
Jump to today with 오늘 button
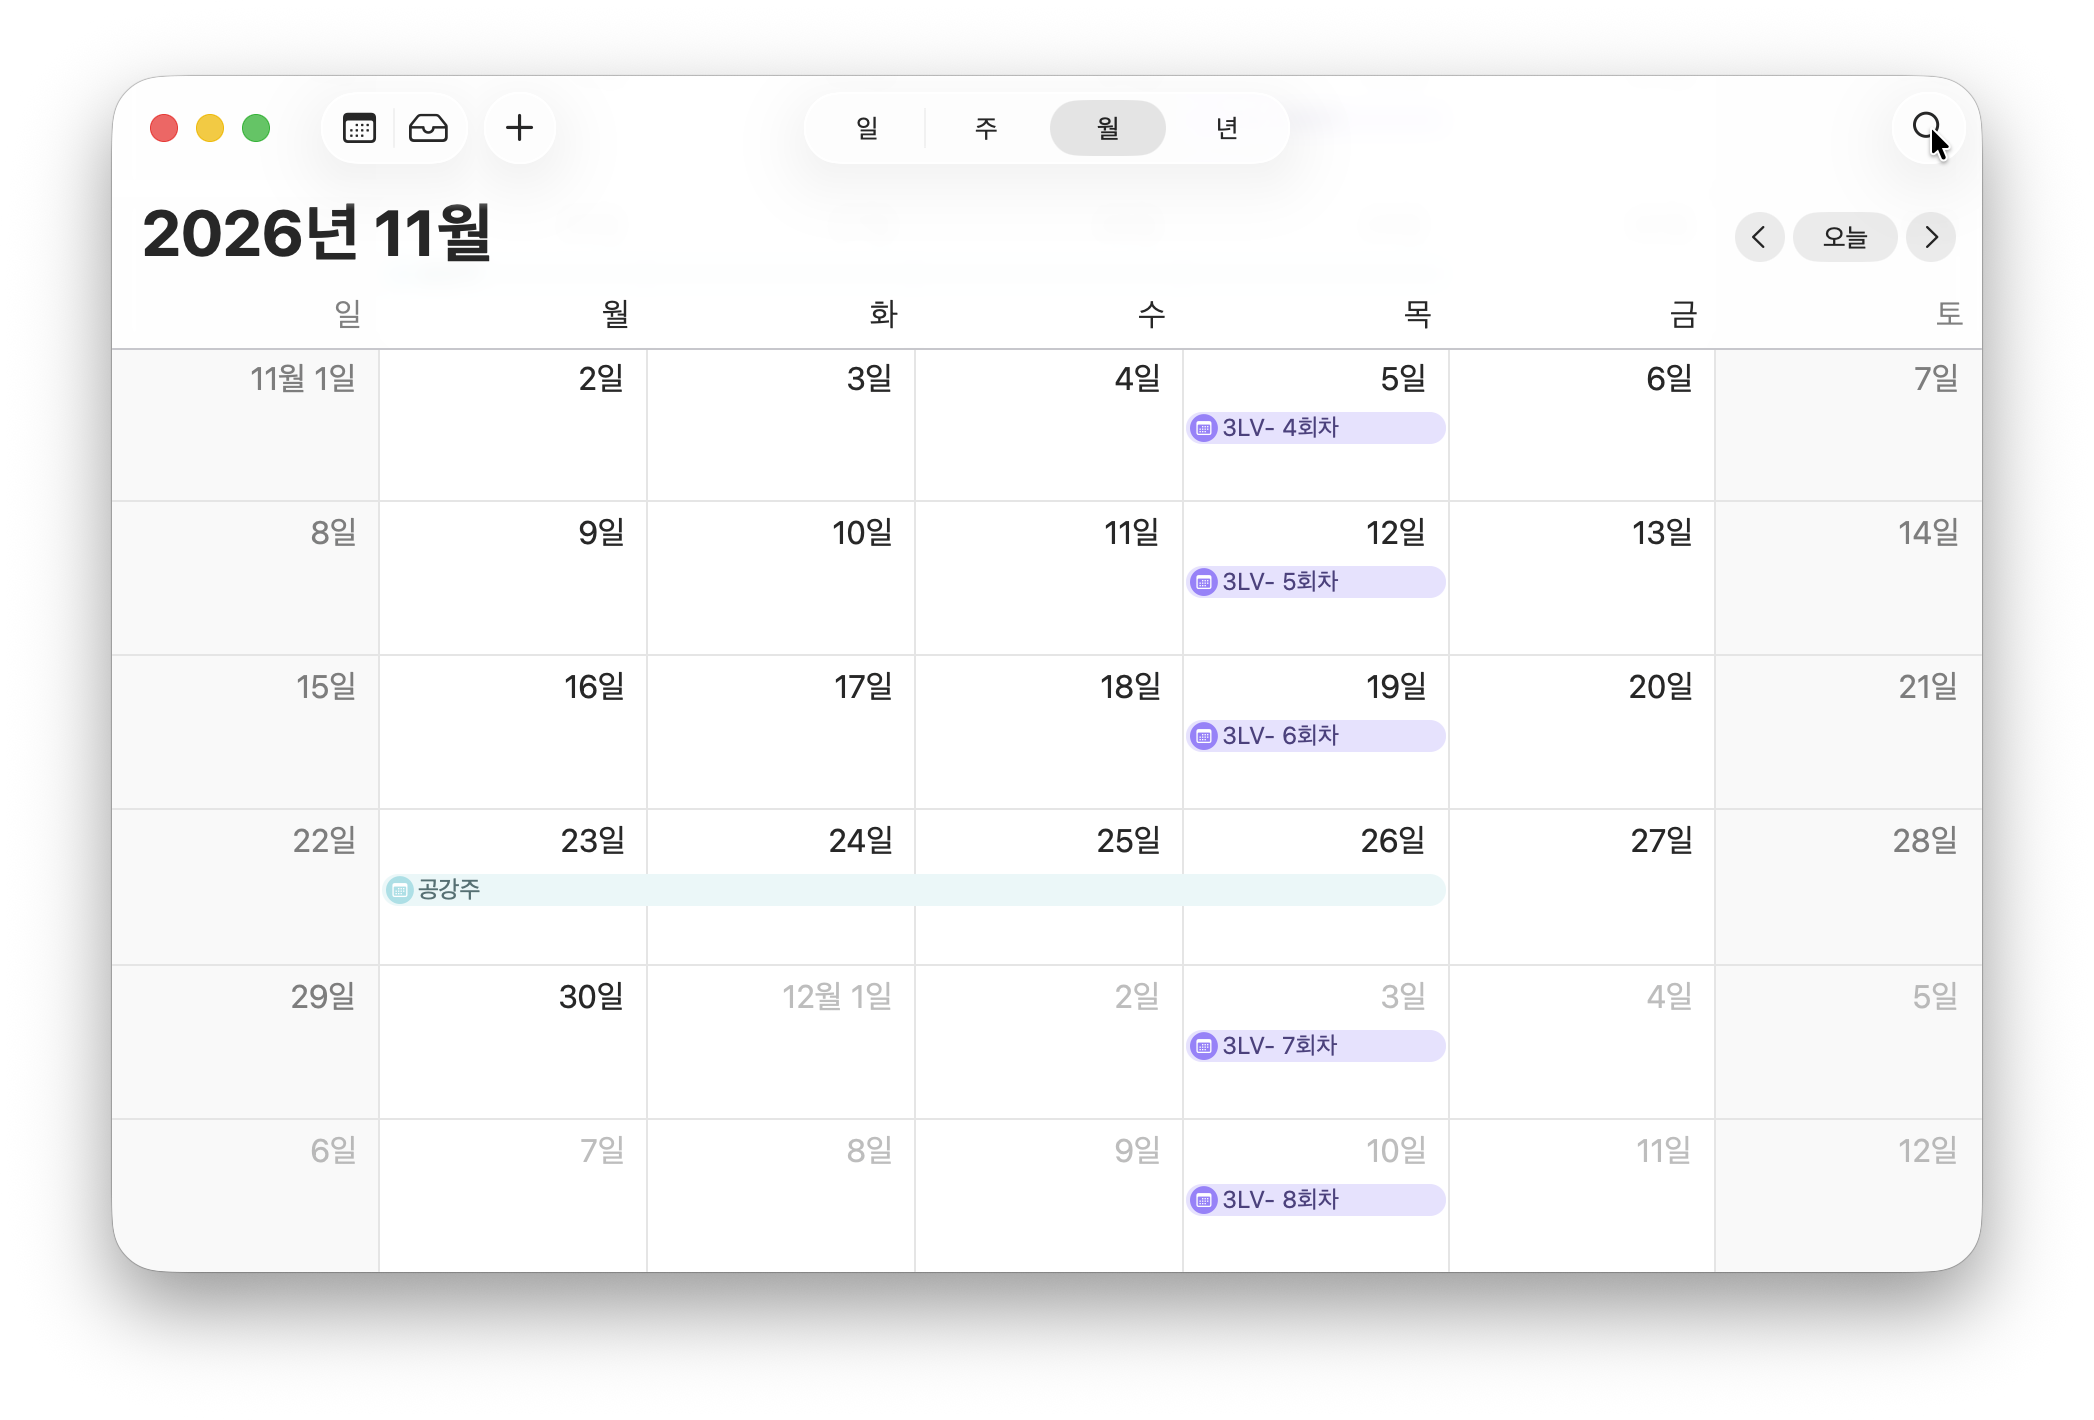click(x=1845, y=237)
